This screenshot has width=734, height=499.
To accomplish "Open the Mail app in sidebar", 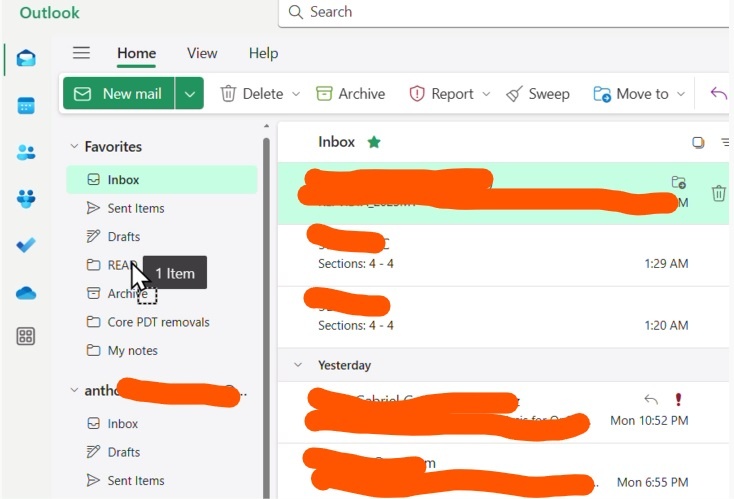I will pyautogui.click(x=26, y=59).
